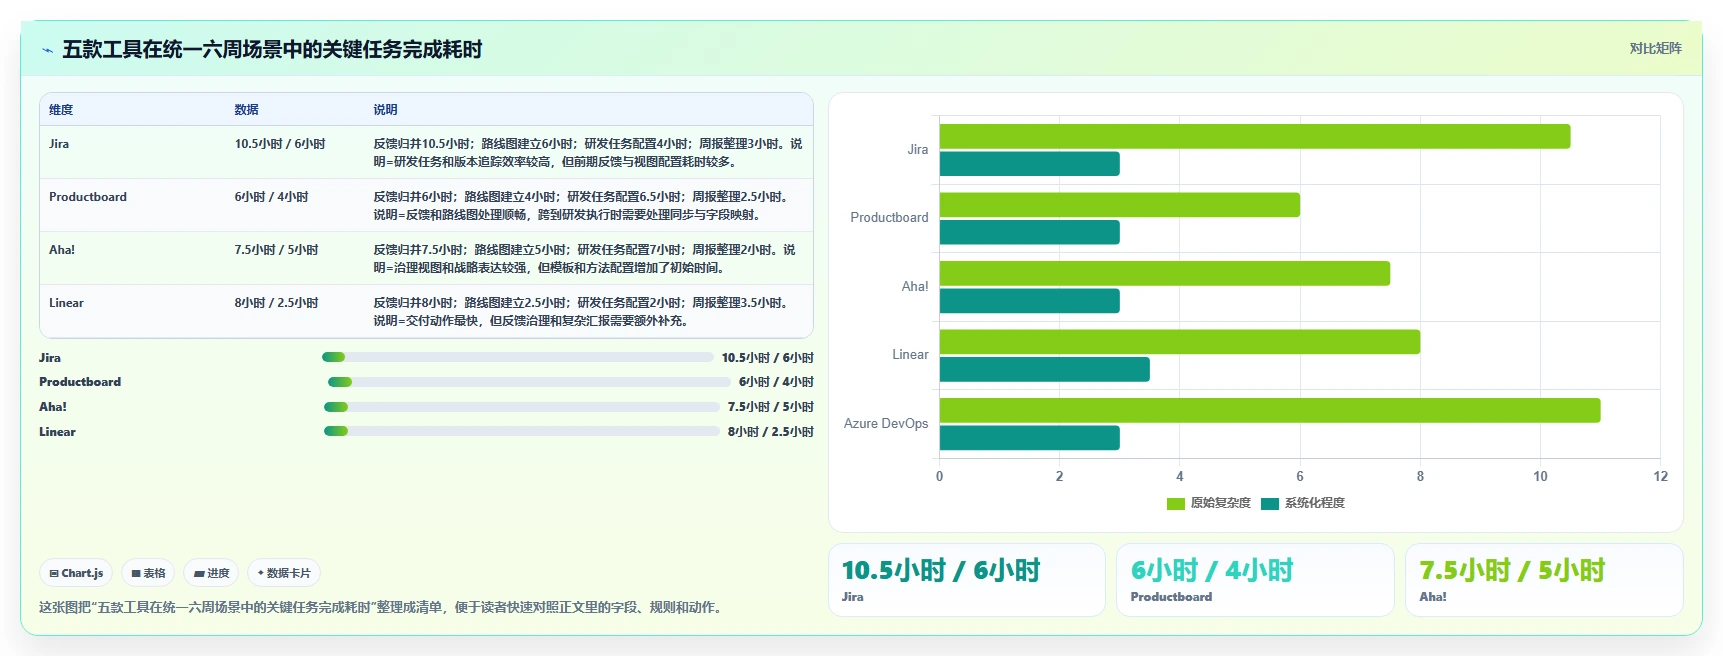The width and height of the screenshot is (1723, 656).
Task: Click the Productboard axis label in chart
Action: tap(889, 218)
